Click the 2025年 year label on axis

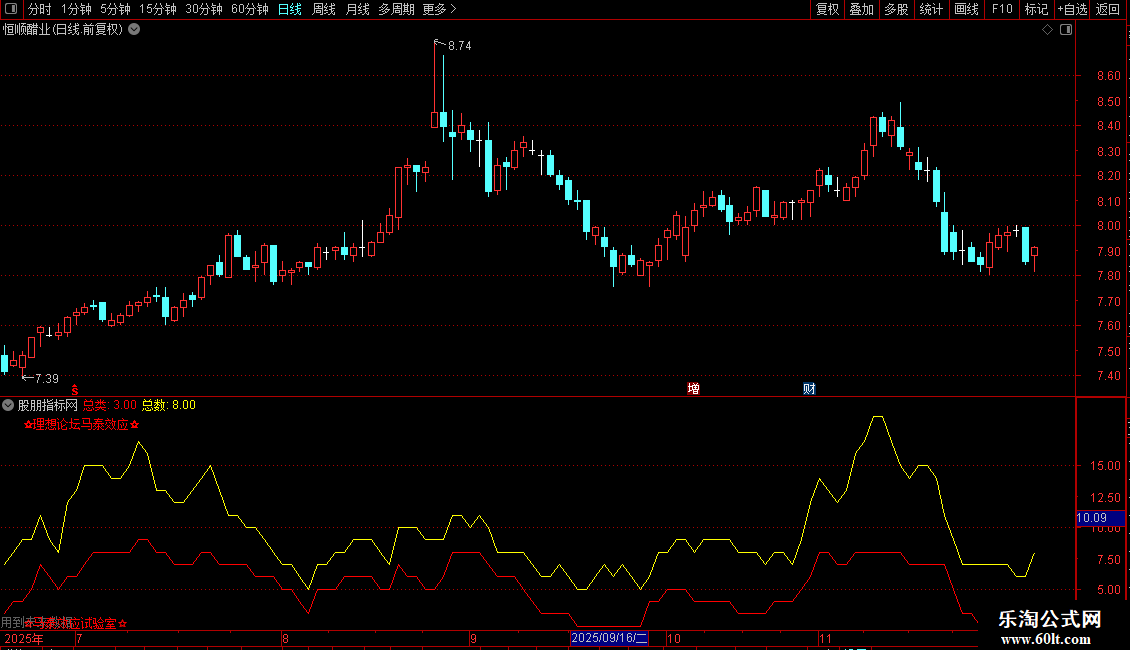(23, 638)
